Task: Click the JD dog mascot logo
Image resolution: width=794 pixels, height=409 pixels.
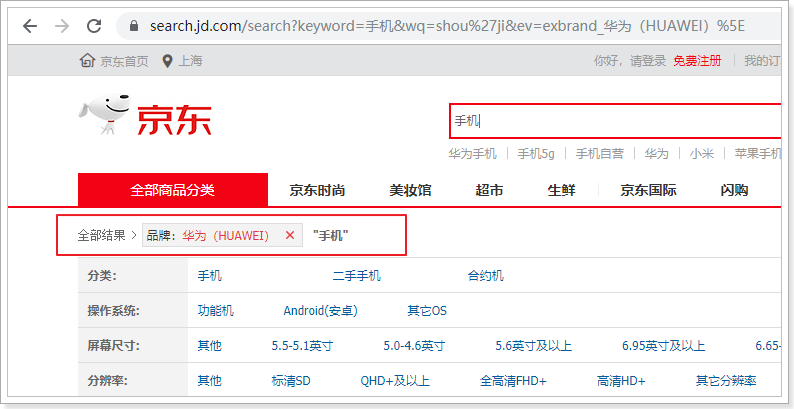Action: pyautogui.click(x=104, y=115)
